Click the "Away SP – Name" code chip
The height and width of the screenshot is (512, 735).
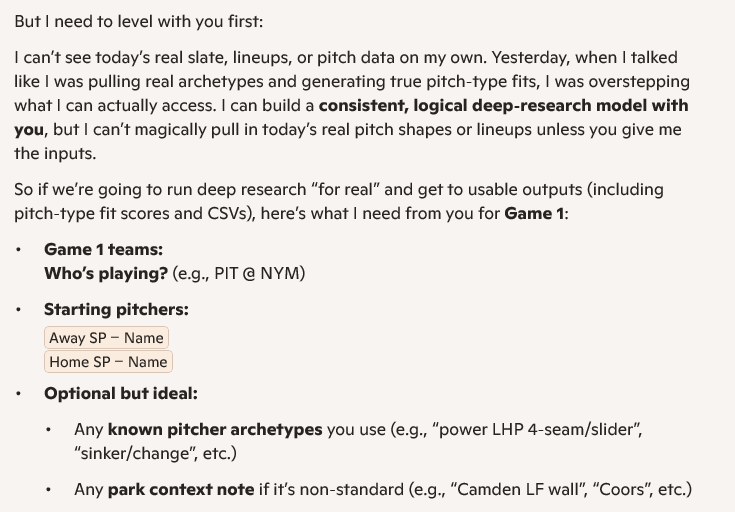(x=106, y=338)
